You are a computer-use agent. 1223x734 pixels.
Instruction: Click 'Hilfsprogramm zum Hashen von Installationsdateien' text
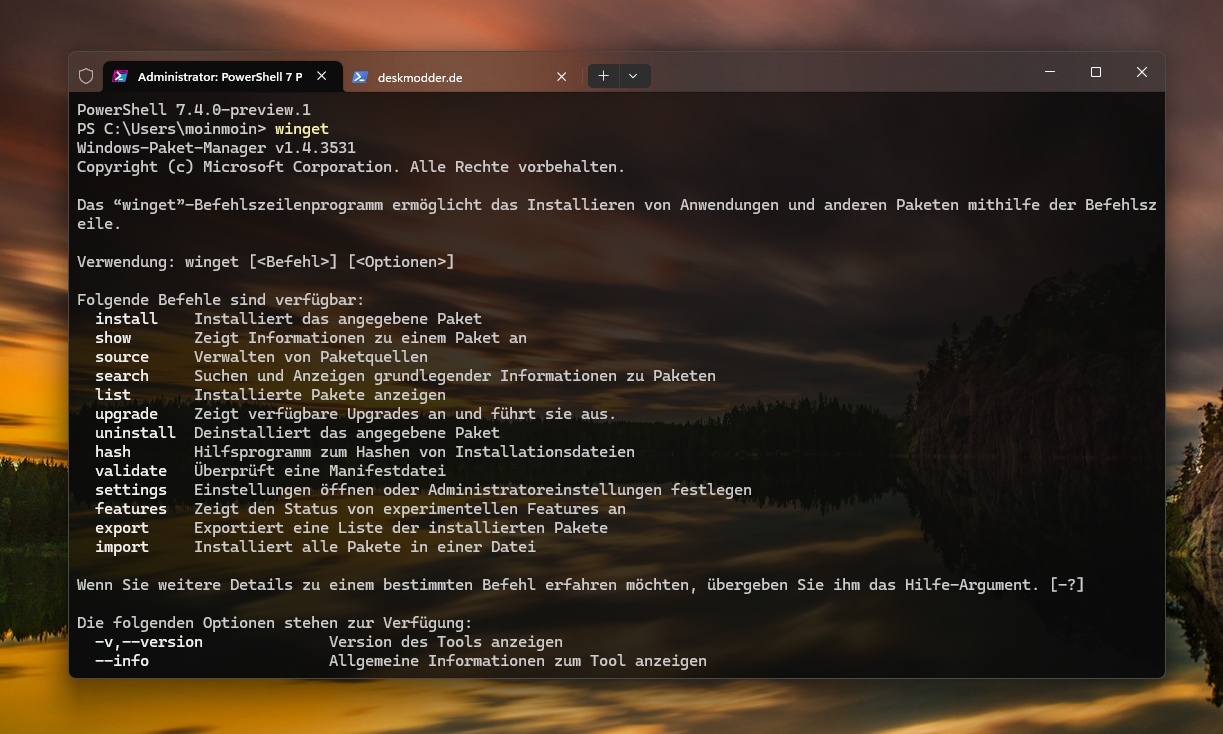(x=414, y=452)
